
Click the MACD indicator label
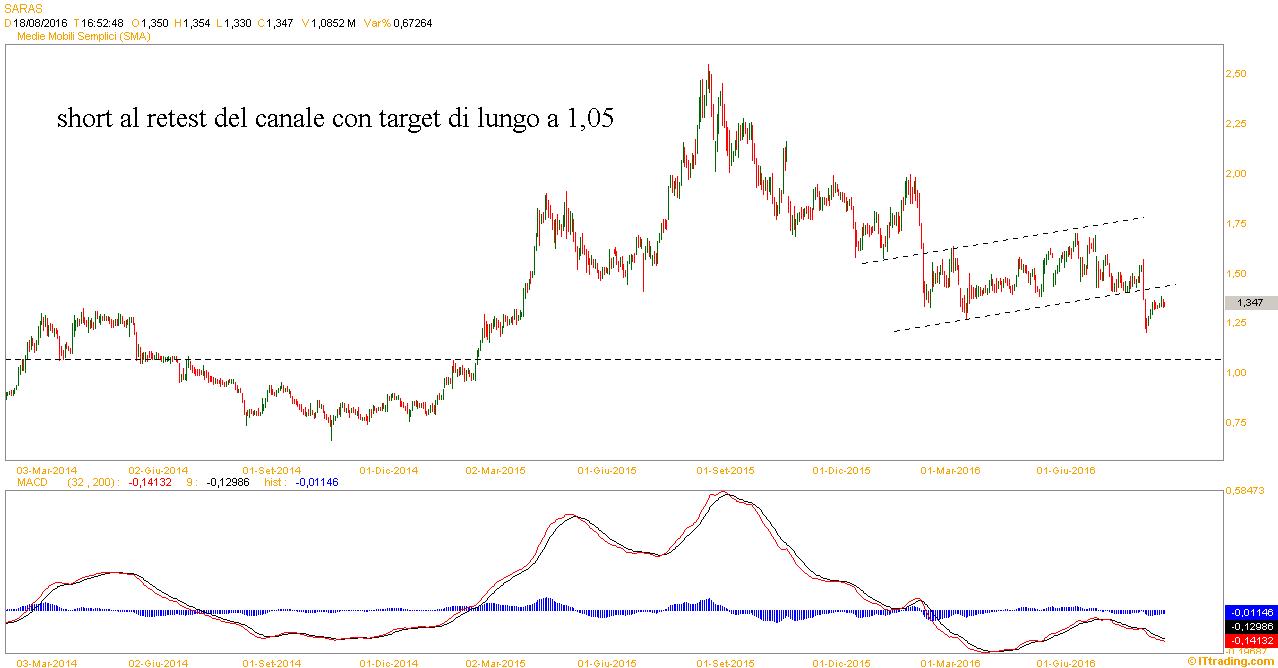34,481
